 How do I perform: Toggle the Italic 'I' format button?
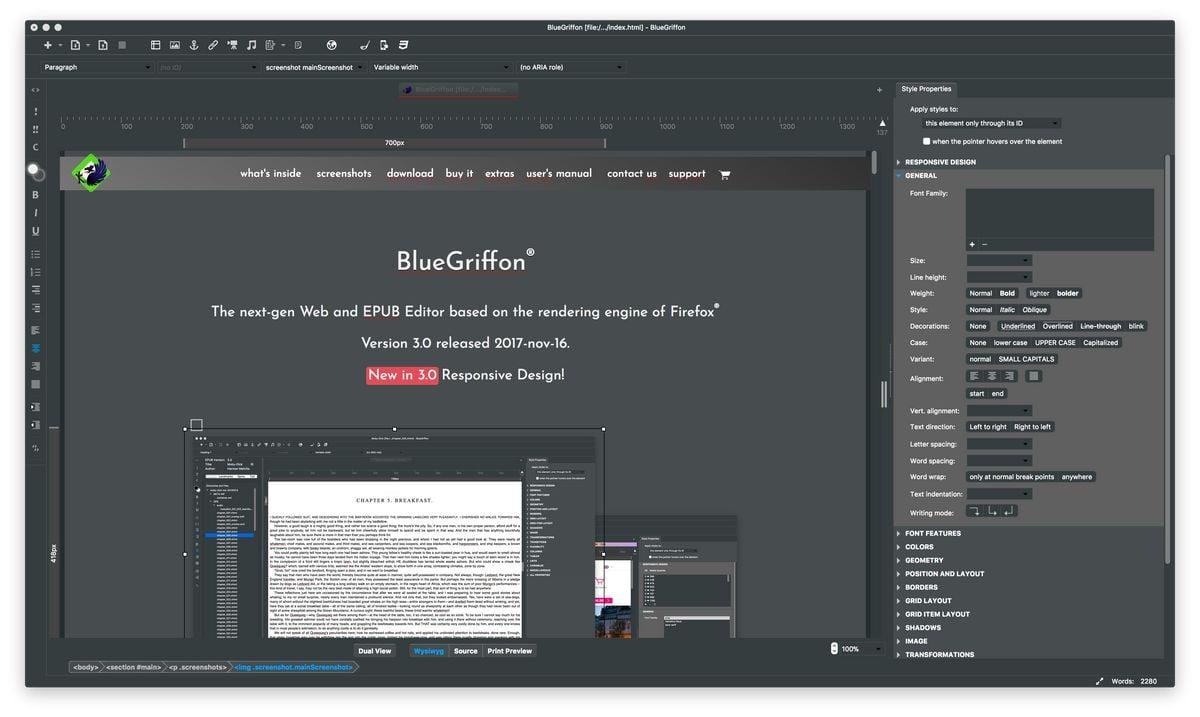[36, 213]
